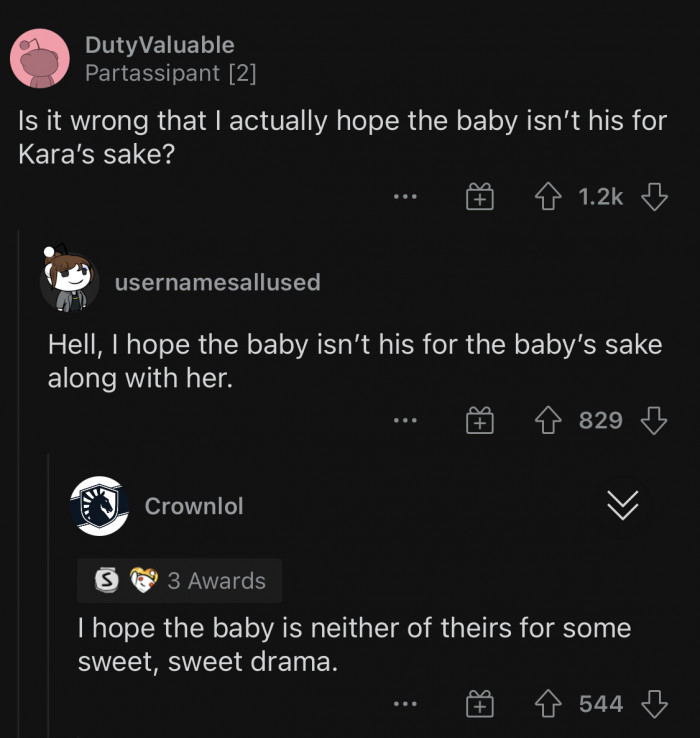Give award to usernamesallused's reply
Screen dimensions: 700x738
coord(480,421)
